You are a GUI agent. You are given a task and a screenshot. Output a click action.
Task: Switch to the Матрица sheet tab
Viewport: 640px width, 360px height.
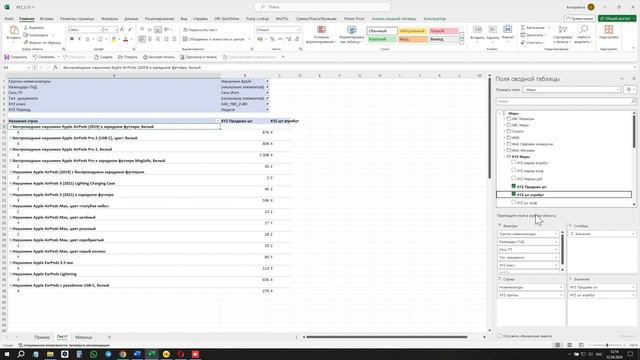83,337
